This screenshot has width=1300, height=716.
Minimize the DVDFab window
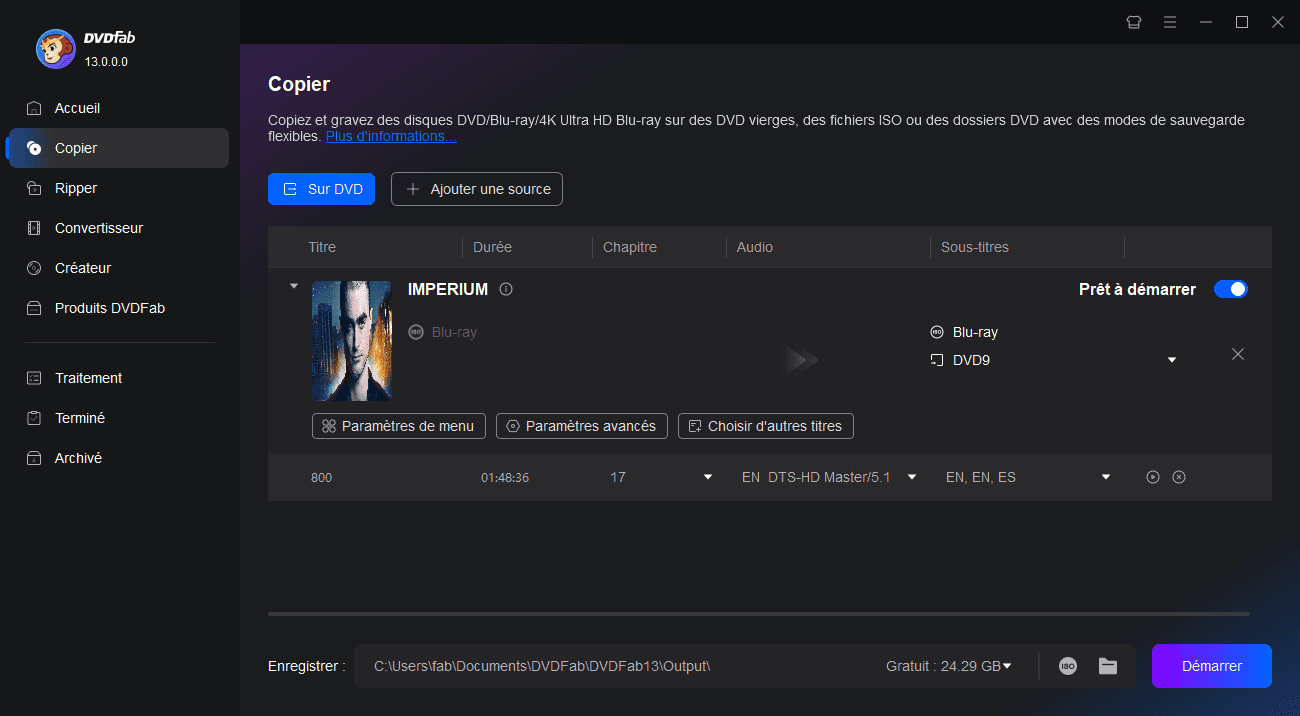tap(1206, 22)
